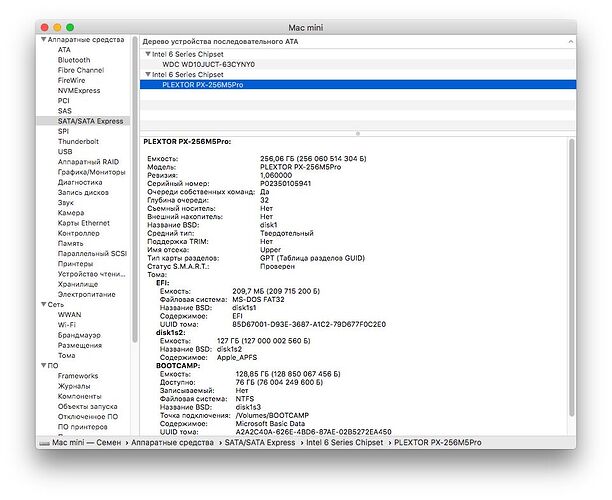Click the sort chevron in device tree header
Screen dimensions: 612x500
pos(571,41)
